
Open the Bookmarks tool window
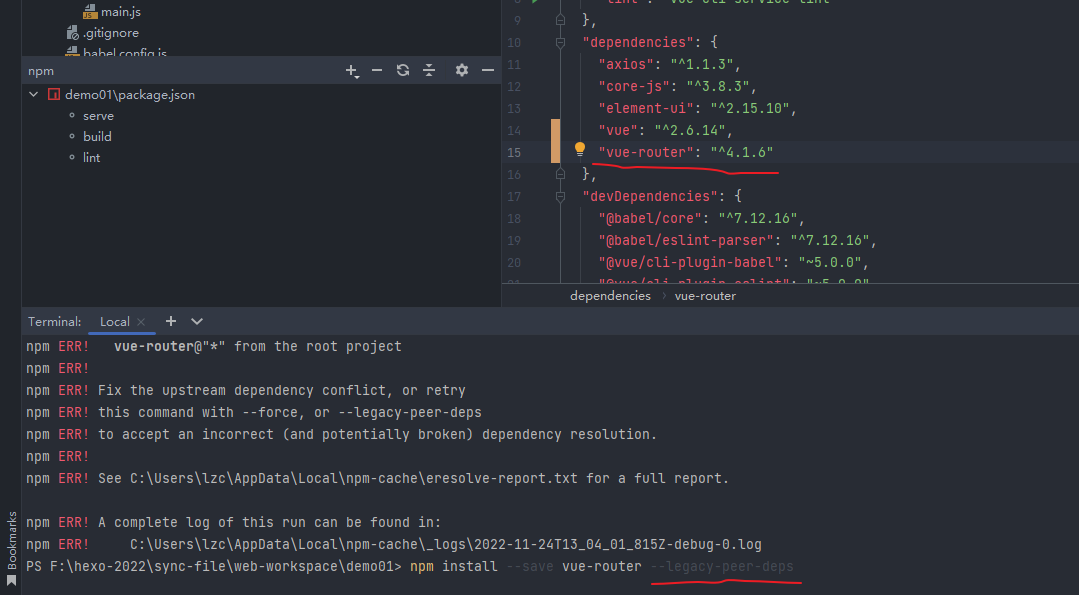pyautogui.click(x=11, y=549)
